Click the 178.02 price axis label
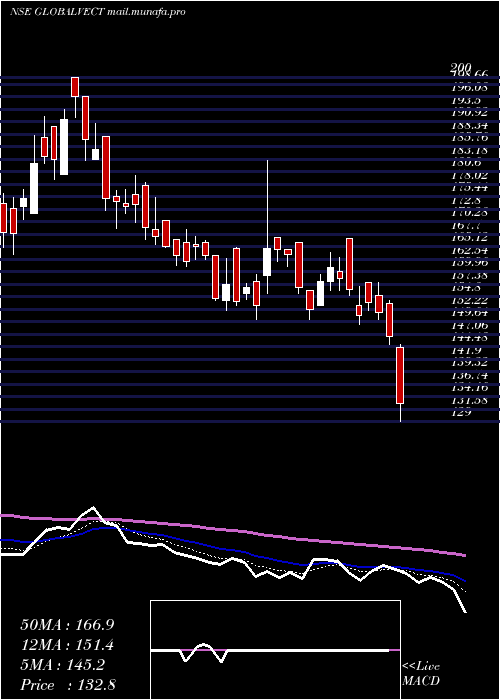 coord(469,176)
